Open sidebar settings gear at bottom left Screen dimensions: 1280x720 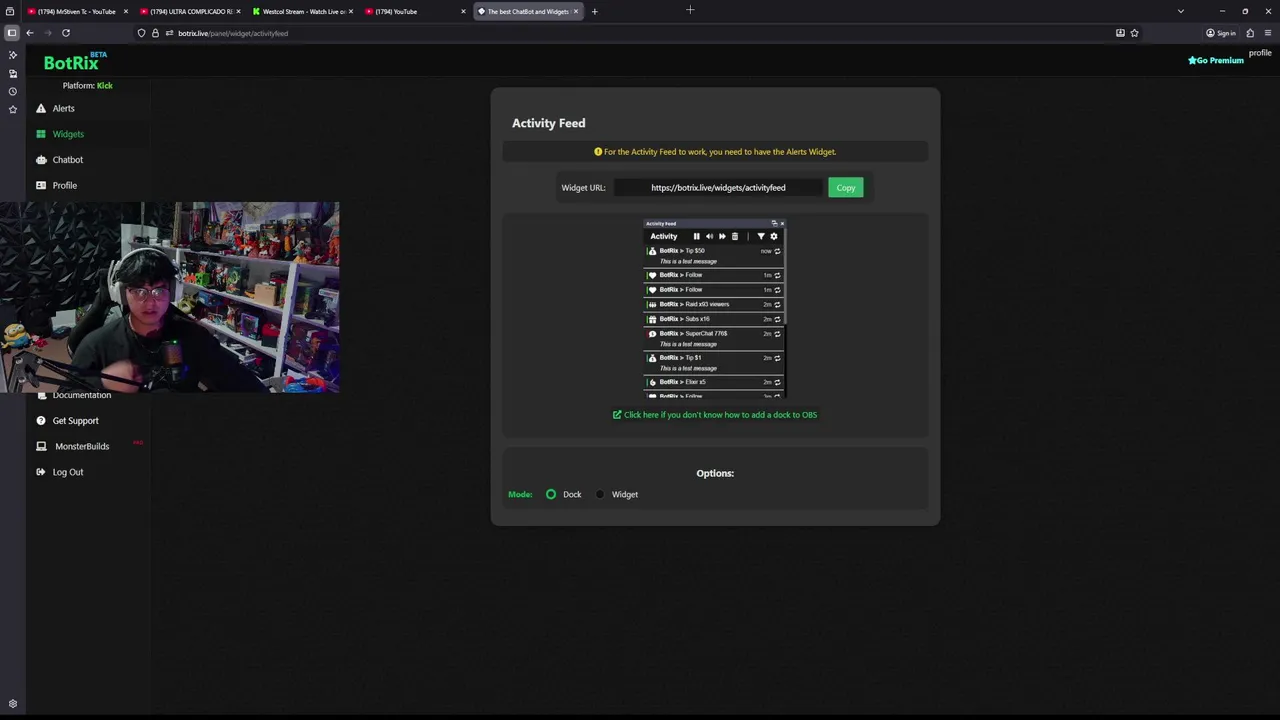[x=12, y=704]
